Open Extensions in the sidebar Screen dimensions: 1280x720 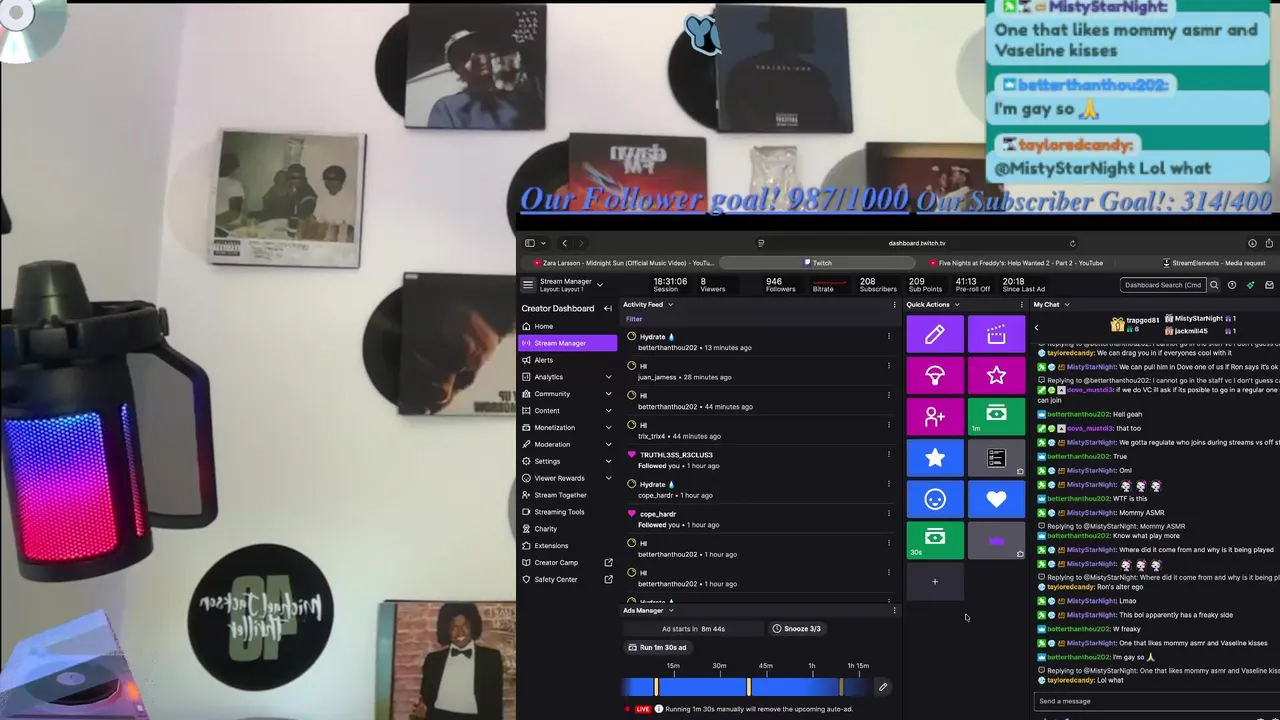pos(567,546)
